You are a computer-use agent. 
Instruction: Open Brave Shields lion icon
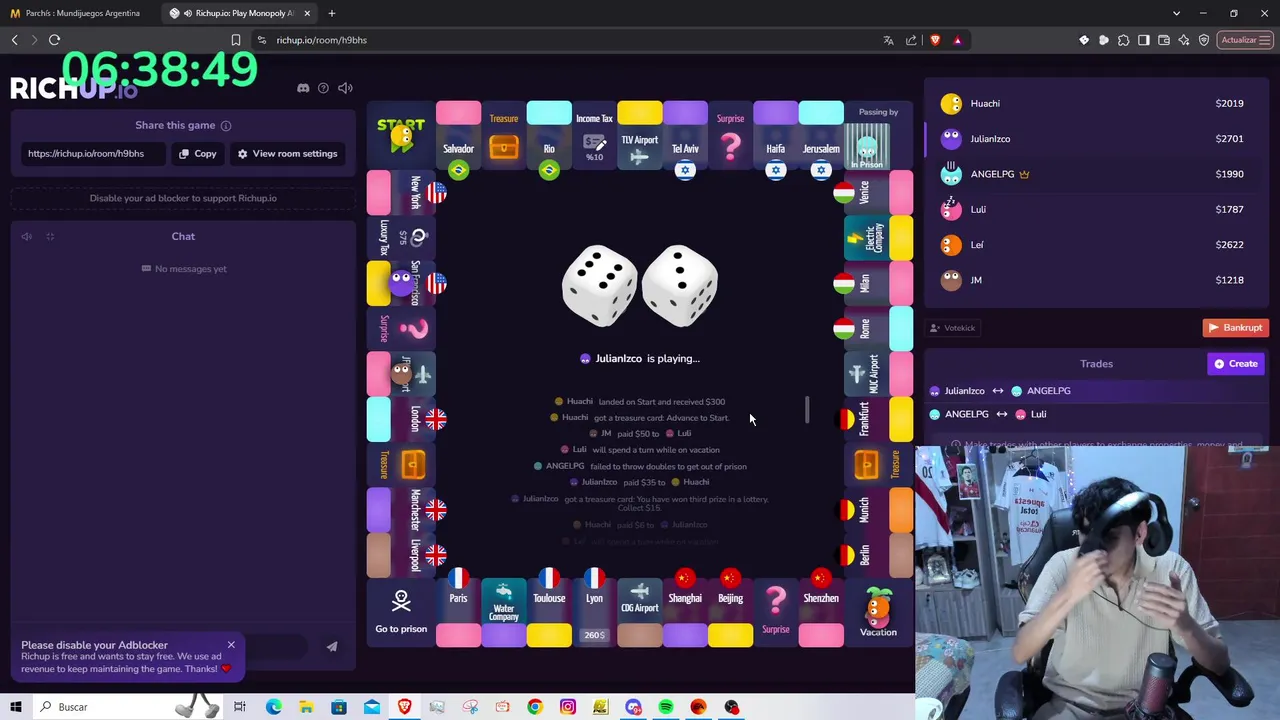click(x=935, y=40)
